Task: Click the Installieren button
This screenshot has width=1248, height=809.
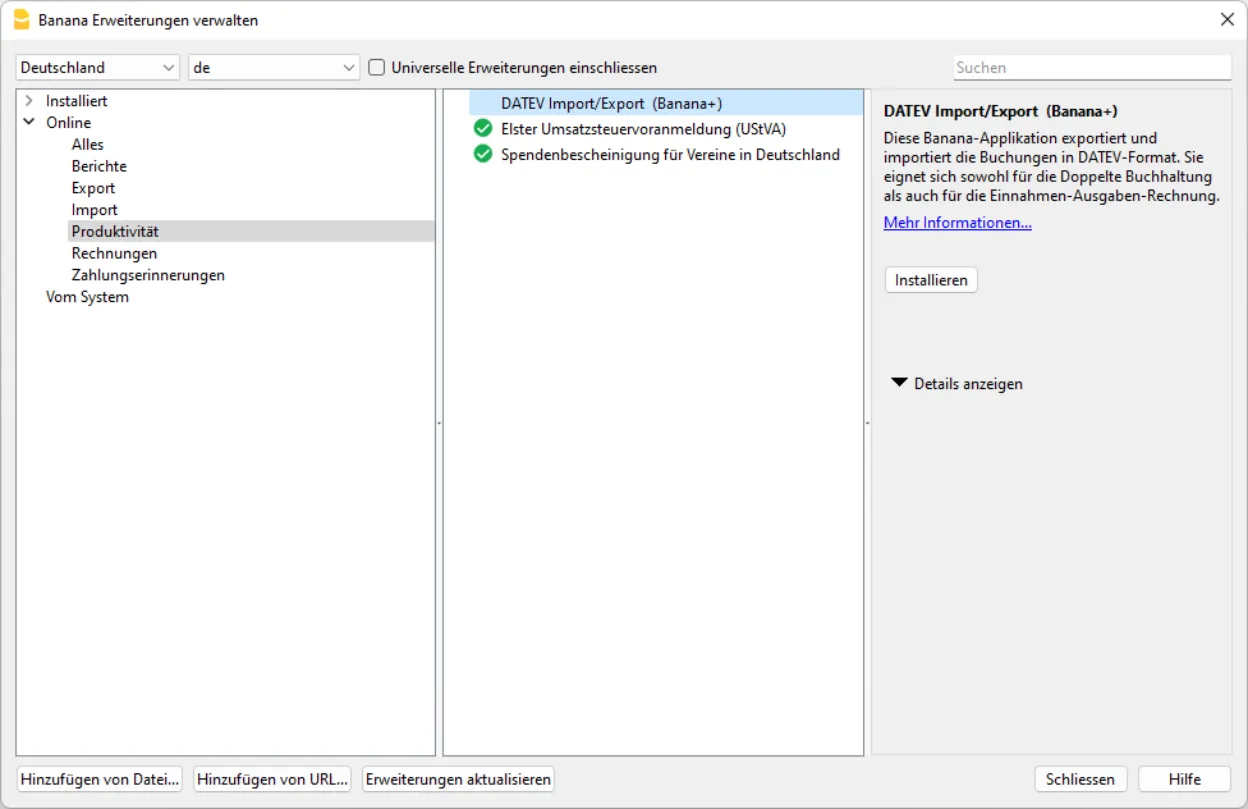Action: click(930, 280)
